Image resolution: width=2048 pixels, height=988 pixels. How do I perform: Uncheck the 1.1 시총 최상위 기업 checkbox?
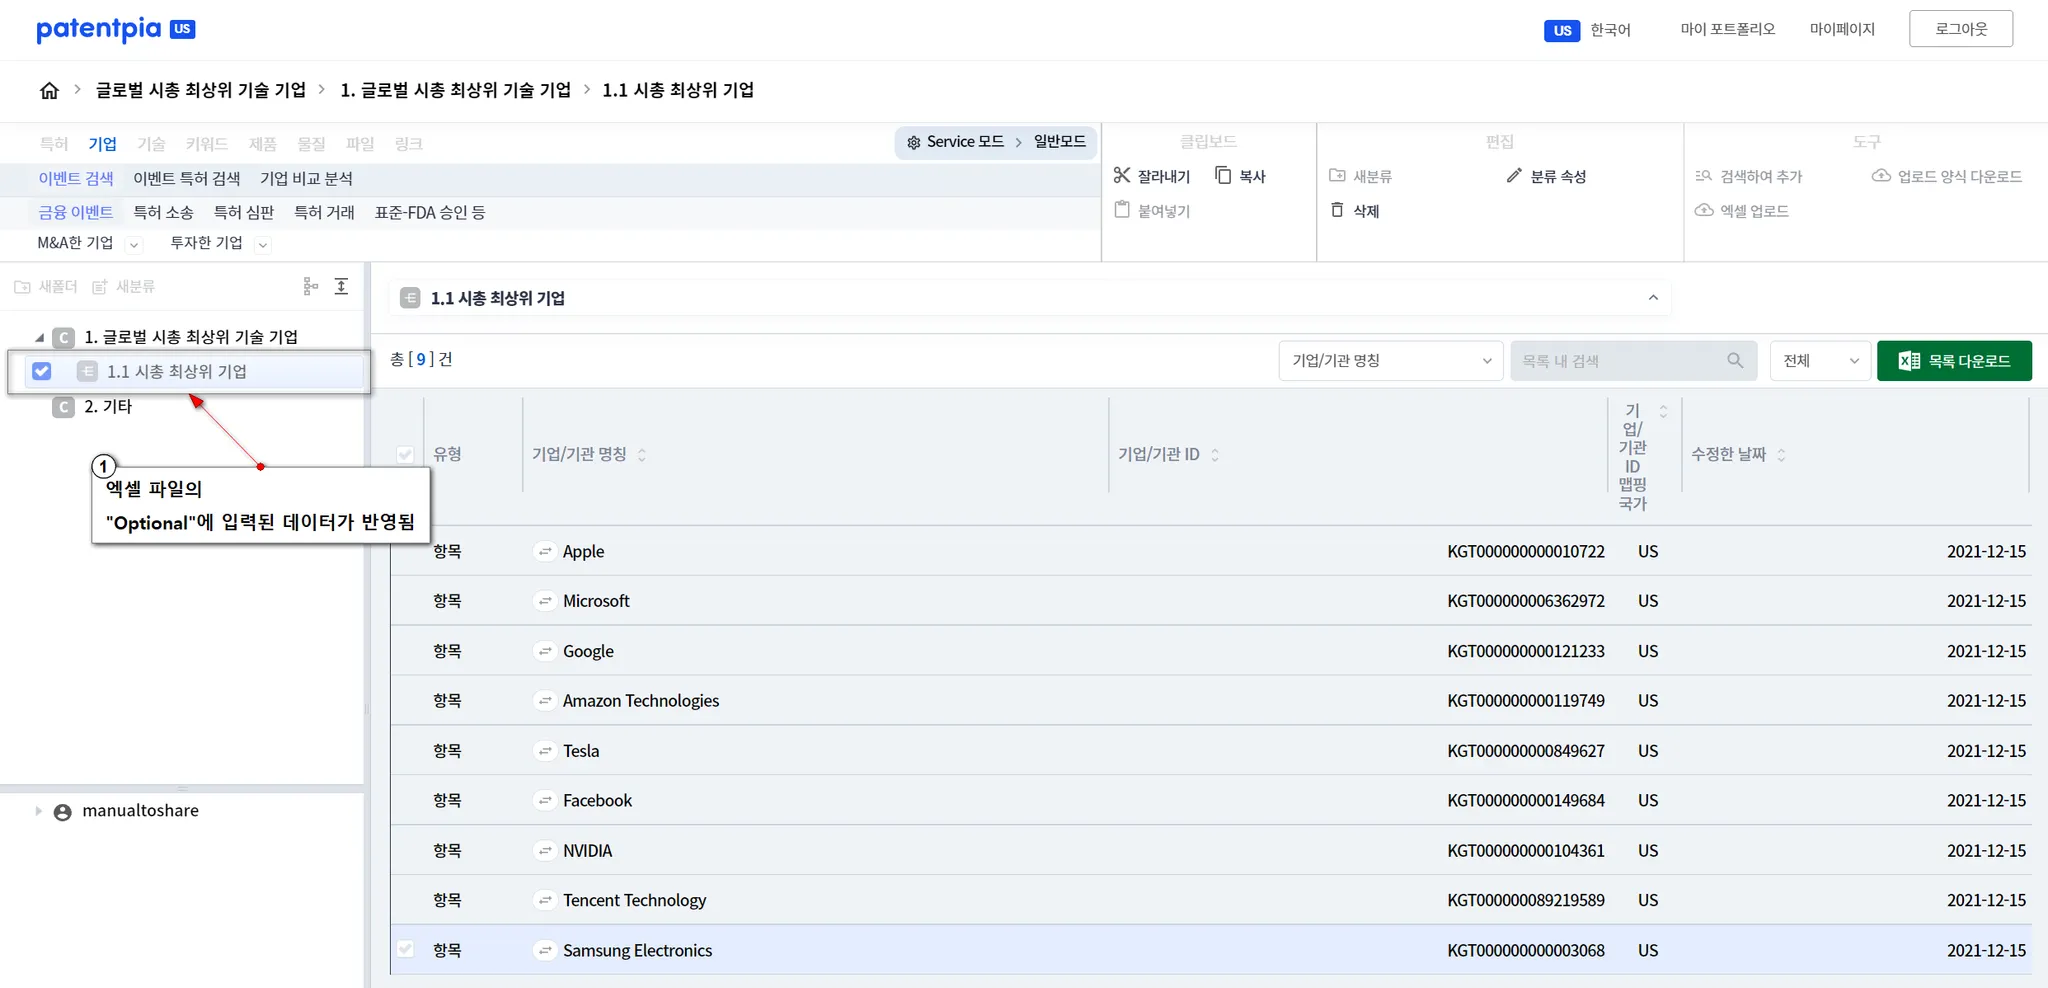(42, 371)
